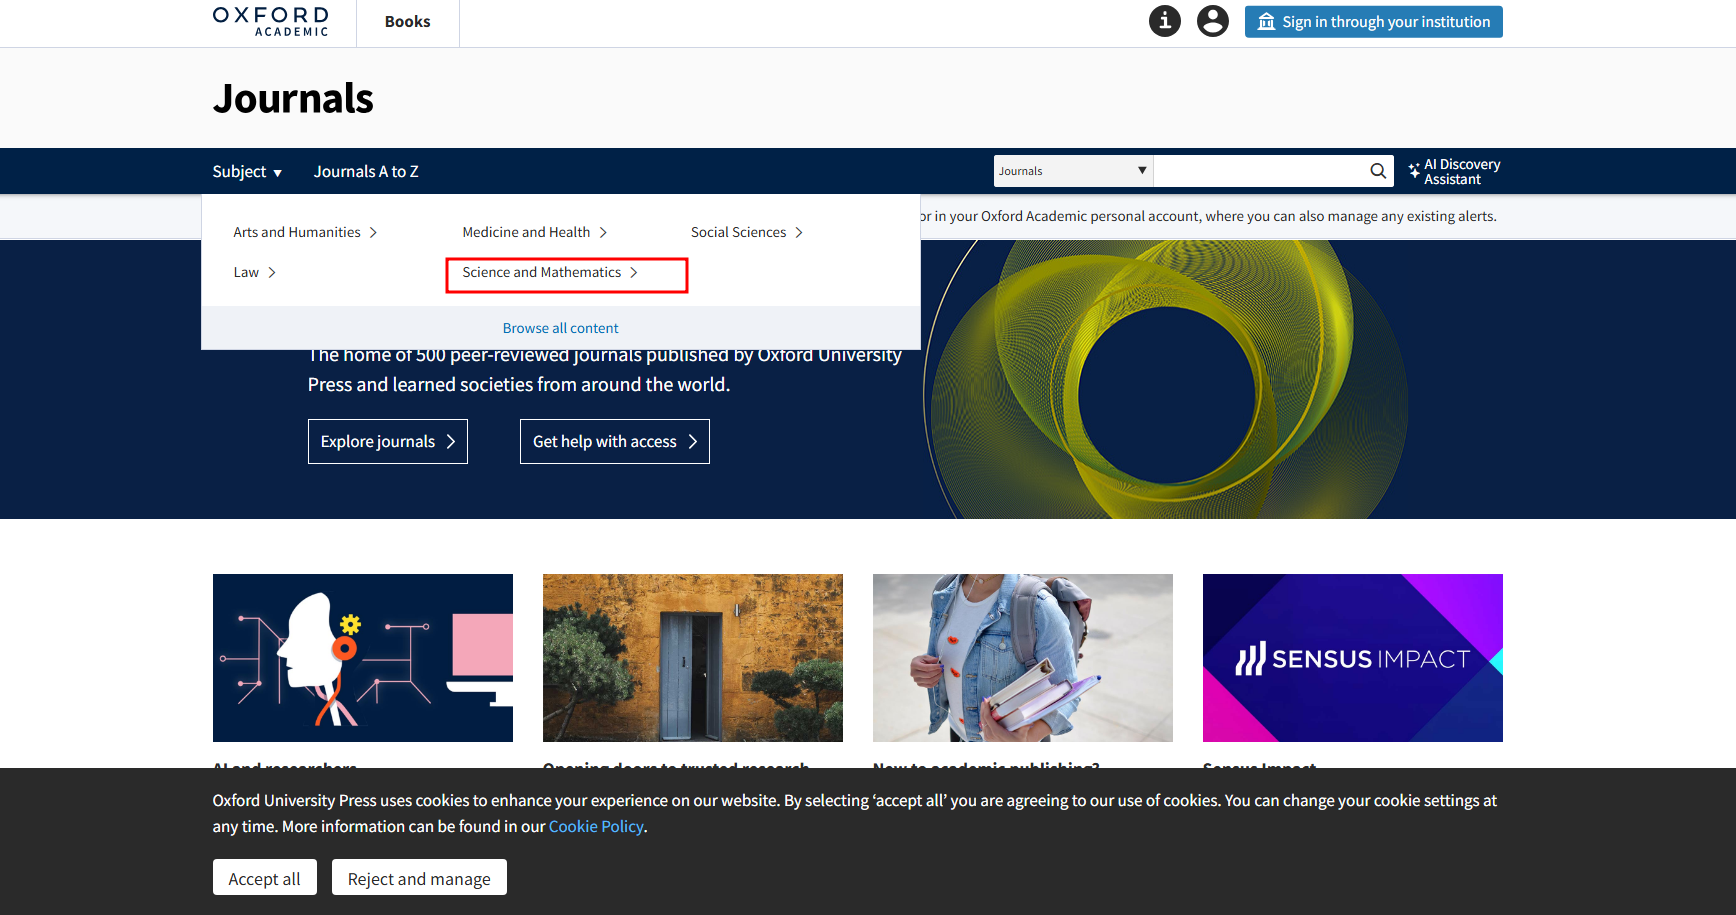Select Science and Mathematics subject
This screenshot has height=915, width=1736.
click(549, 273)
